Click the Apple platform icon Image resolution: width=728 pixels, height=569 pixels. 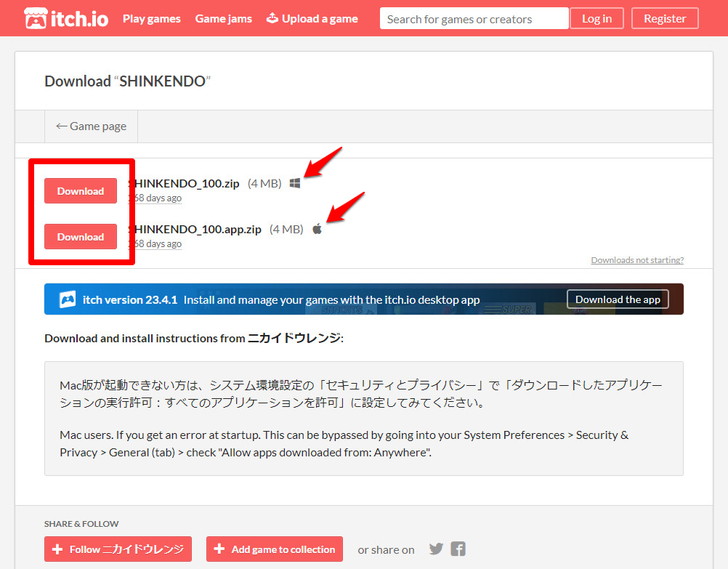coord(317,229)
